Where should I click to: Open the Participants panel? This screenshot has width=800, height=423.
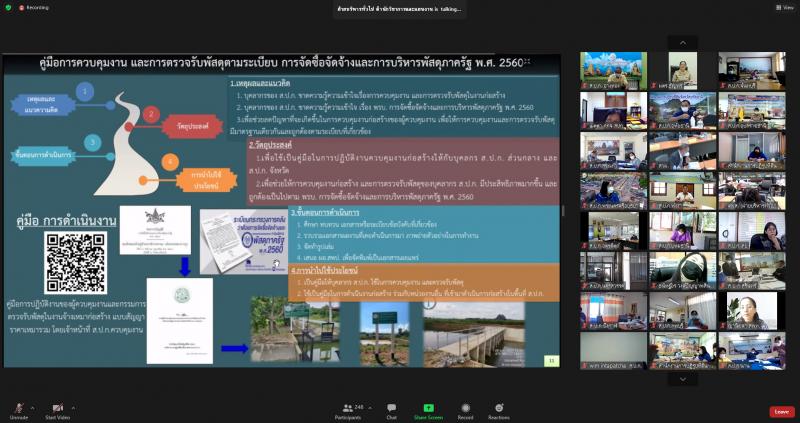coord(349,411)
